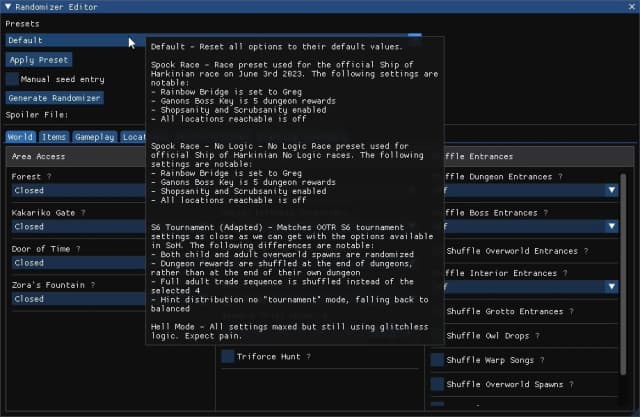Open the Zora's Fountain dropdown
Viewport: 640px width, 417px height.
tap(78, 299)
